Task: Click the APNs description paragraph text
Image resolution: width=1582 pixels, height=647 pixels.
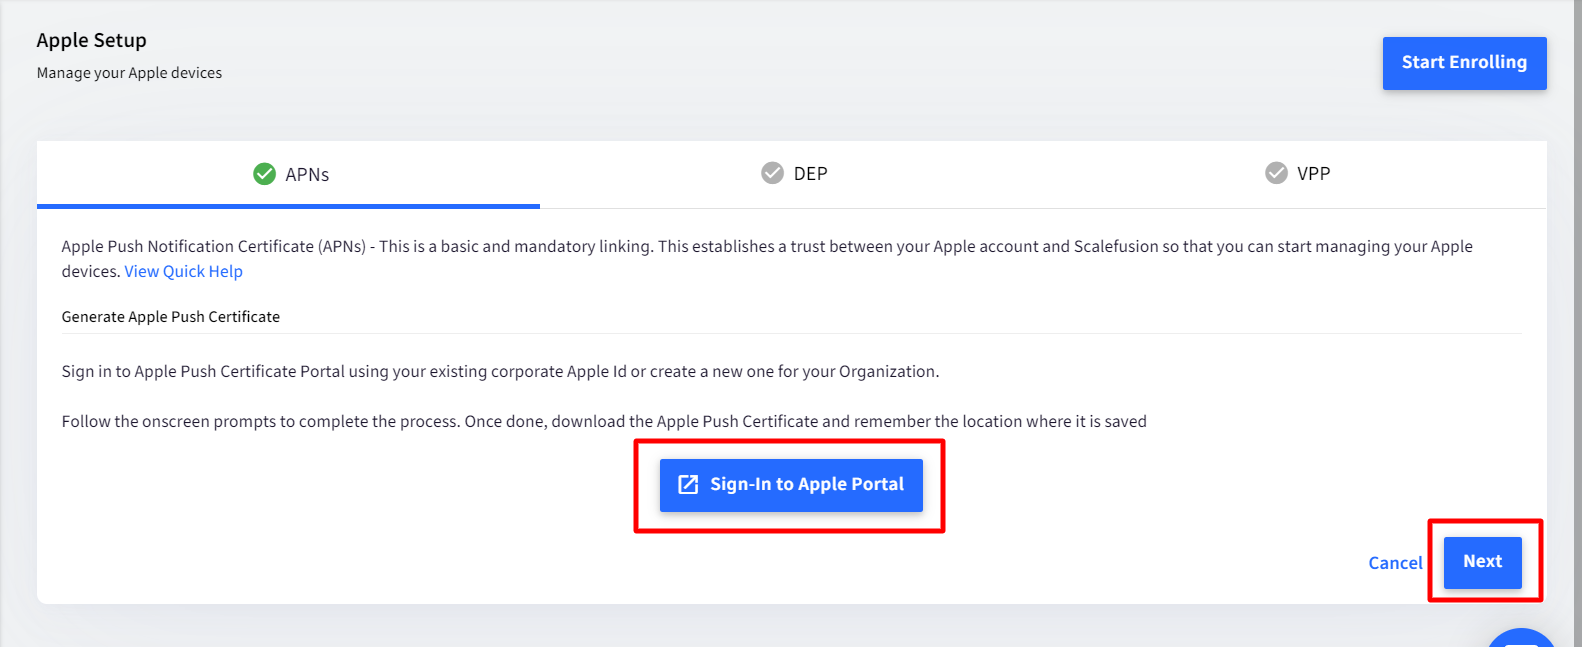Action: (x=767, y=259)
